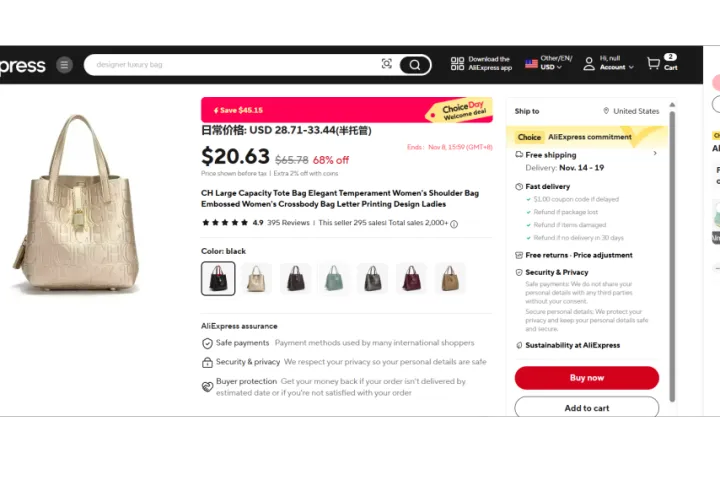Screen dimensions: 720x480
Task: Select the black bag color option
Action: [218, 278]
